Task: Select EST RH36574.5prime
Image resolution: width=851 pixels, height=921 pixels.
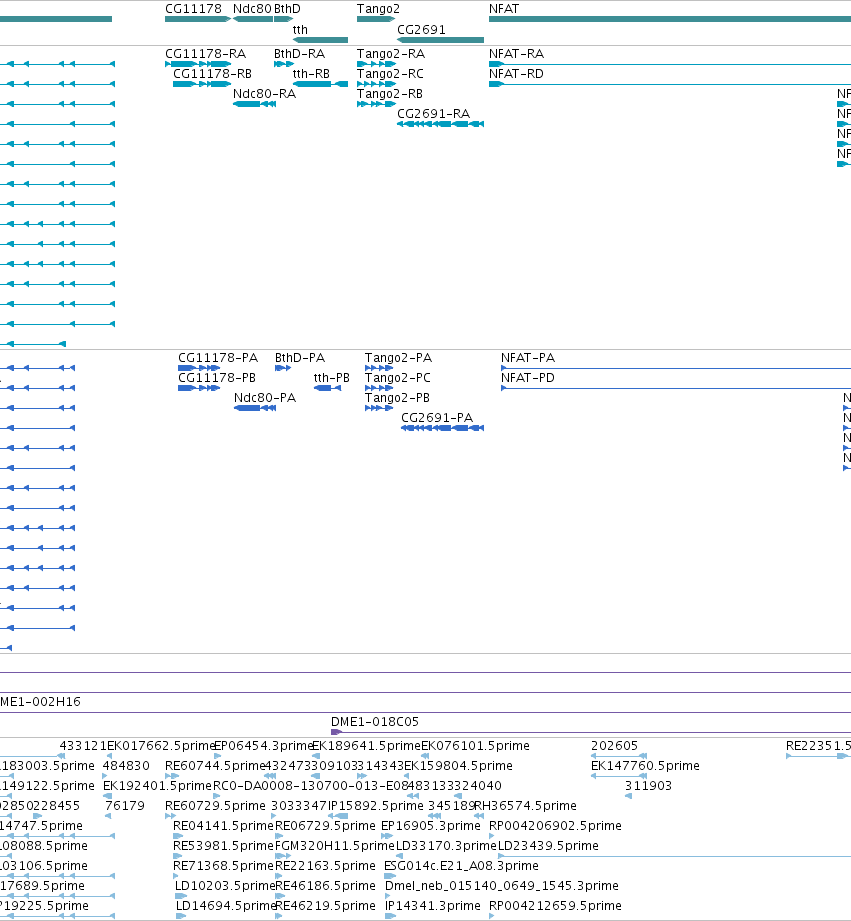Action: (525, 806)
